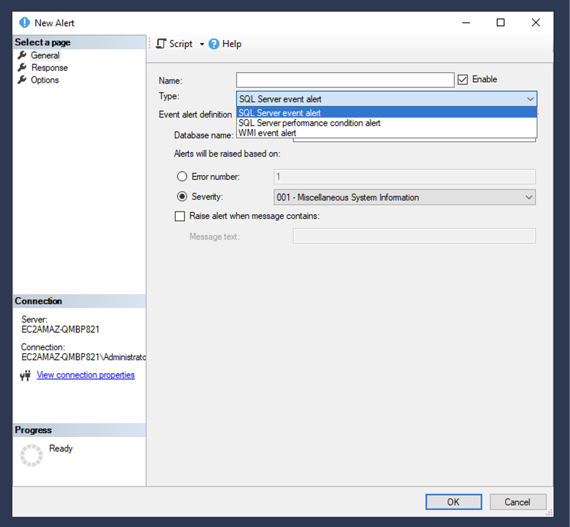
Task: Click the connection properties plug icon
Action: click(25, 375)
